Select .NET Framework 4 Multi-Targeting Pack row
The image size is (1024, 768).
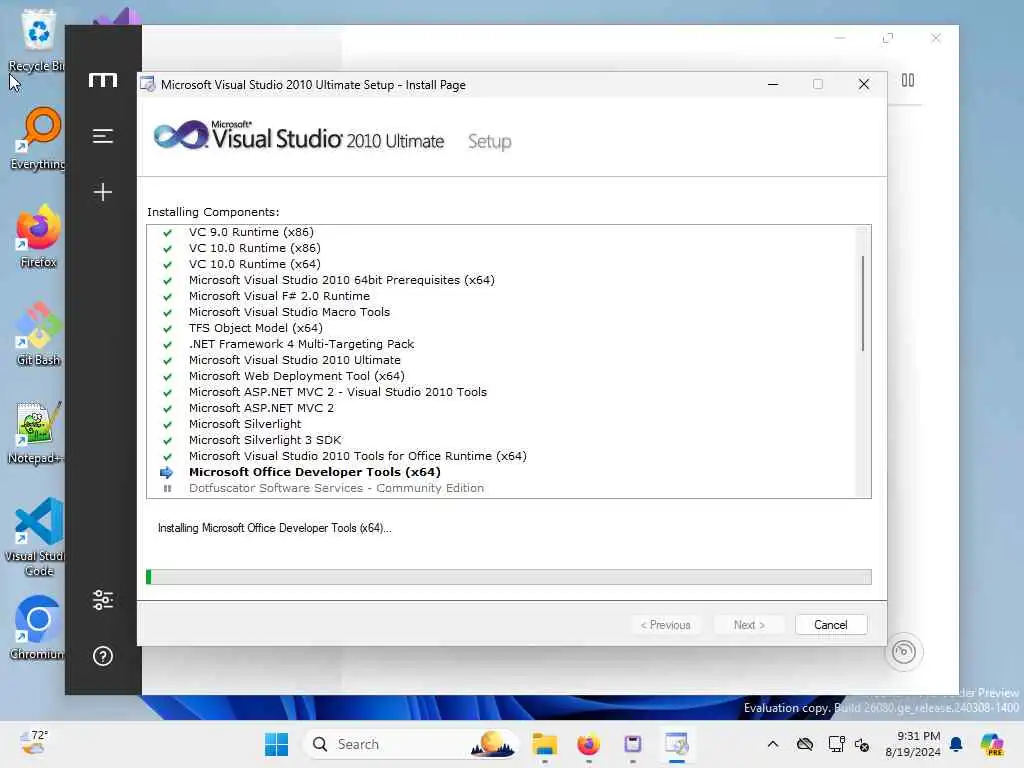(x=501, y=344)
